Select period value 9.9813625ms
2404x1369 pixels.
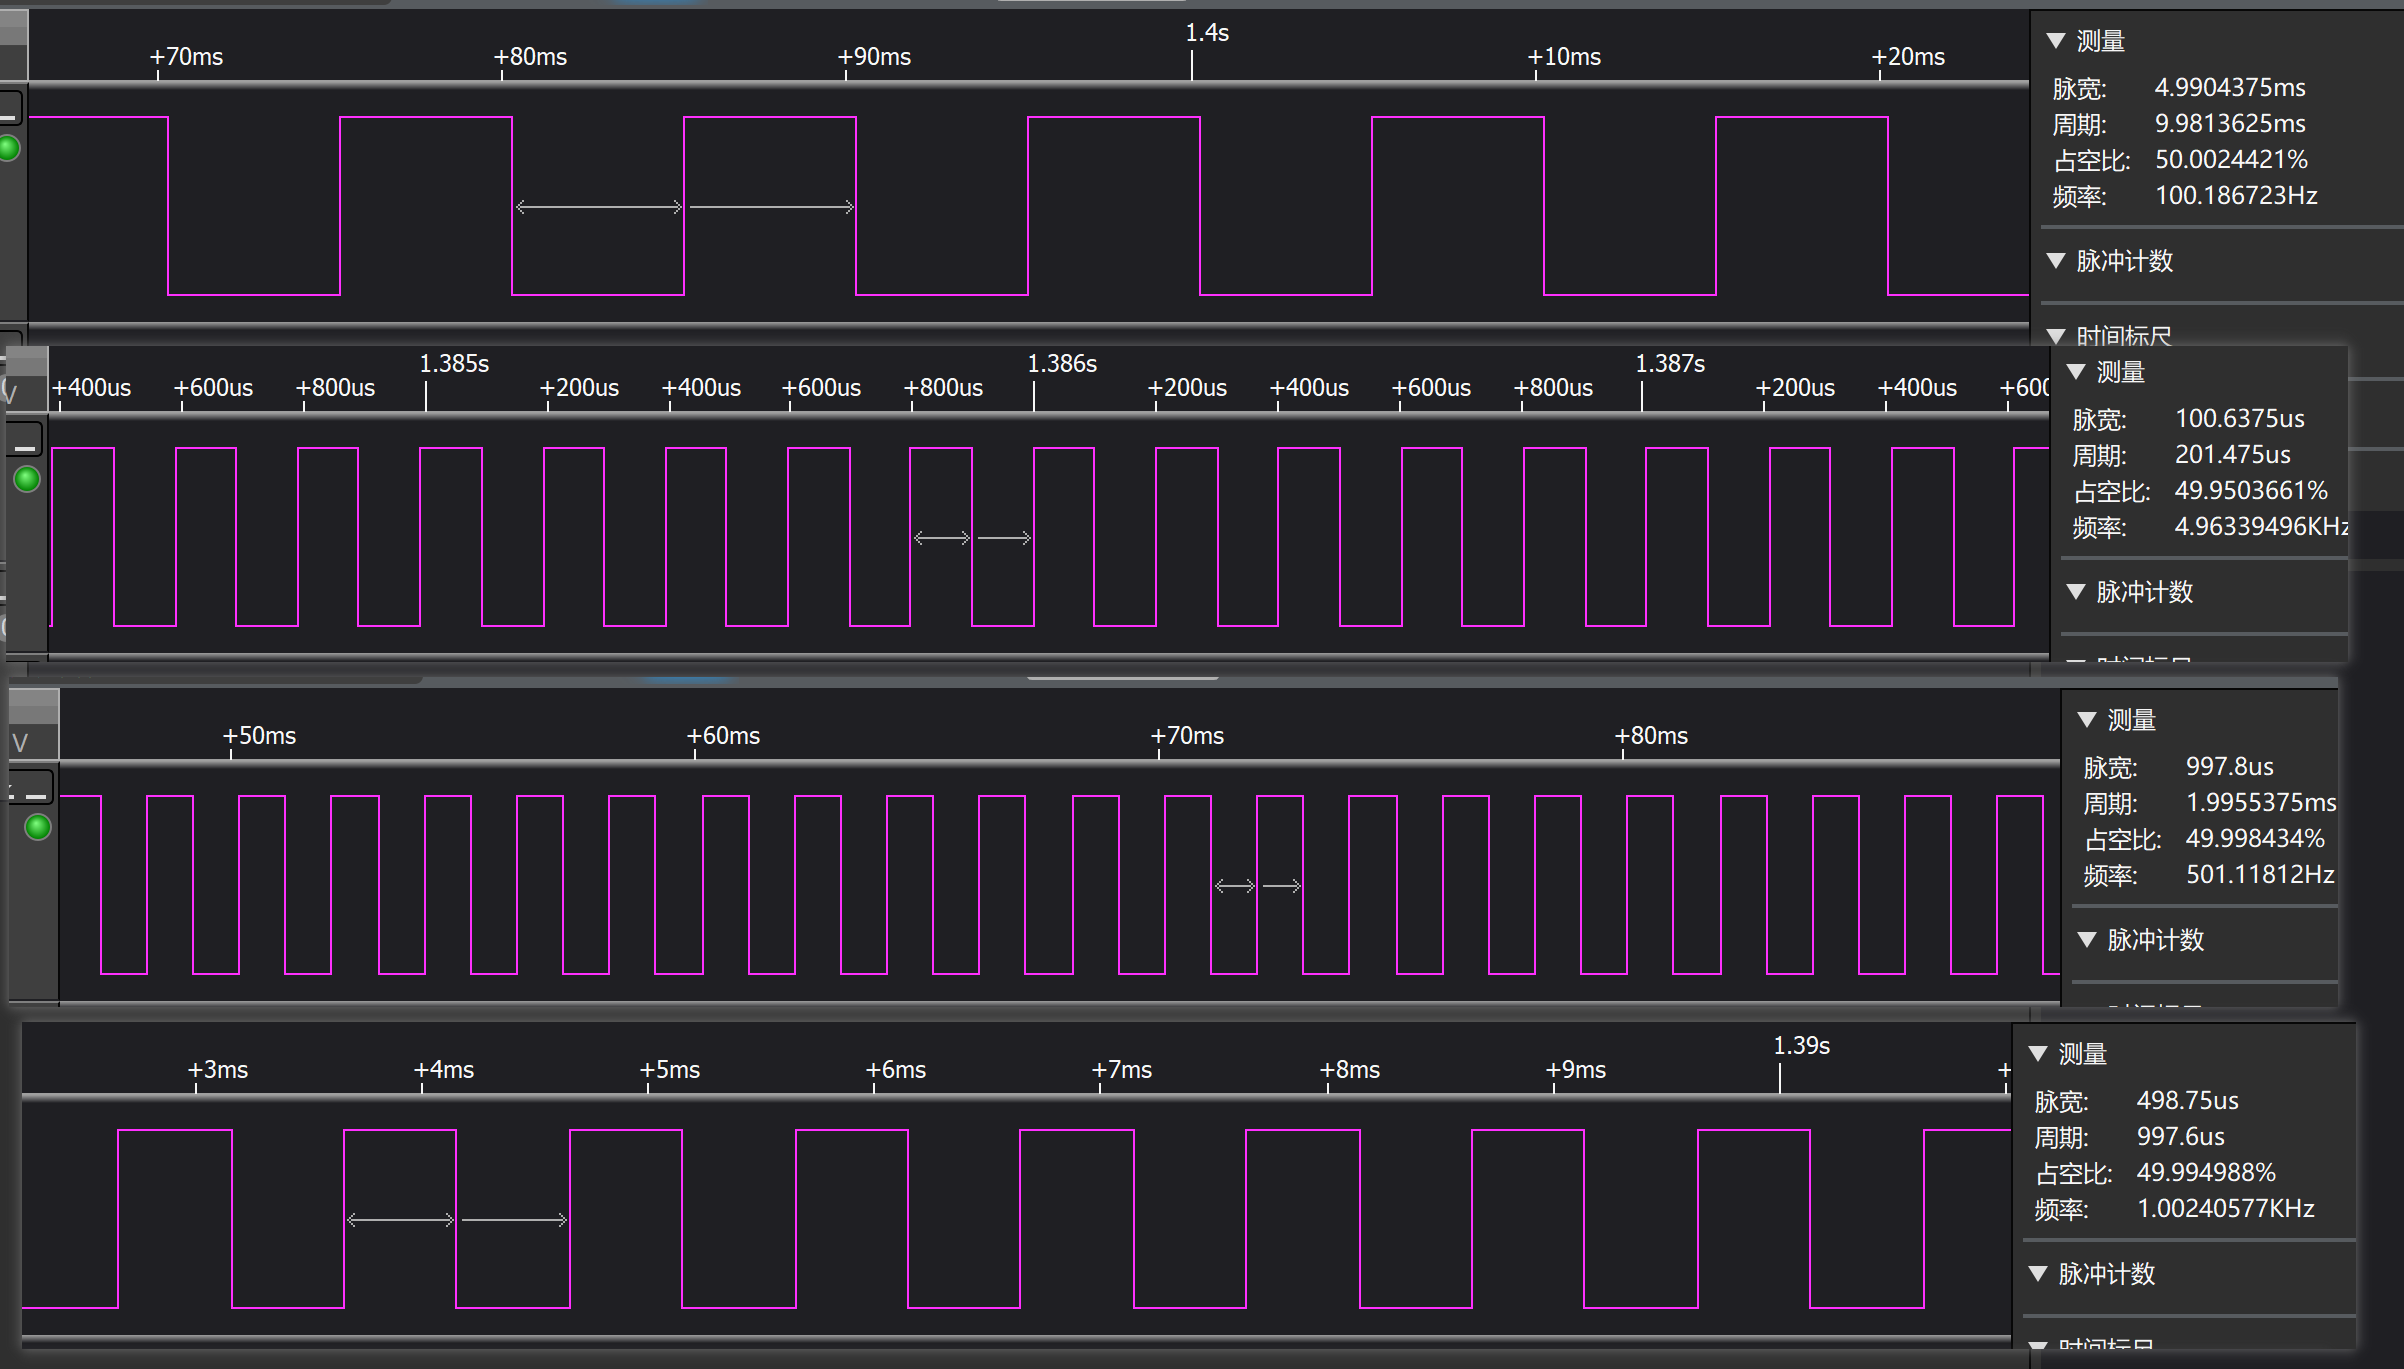pyautogui.click(x=2230, y=124)
